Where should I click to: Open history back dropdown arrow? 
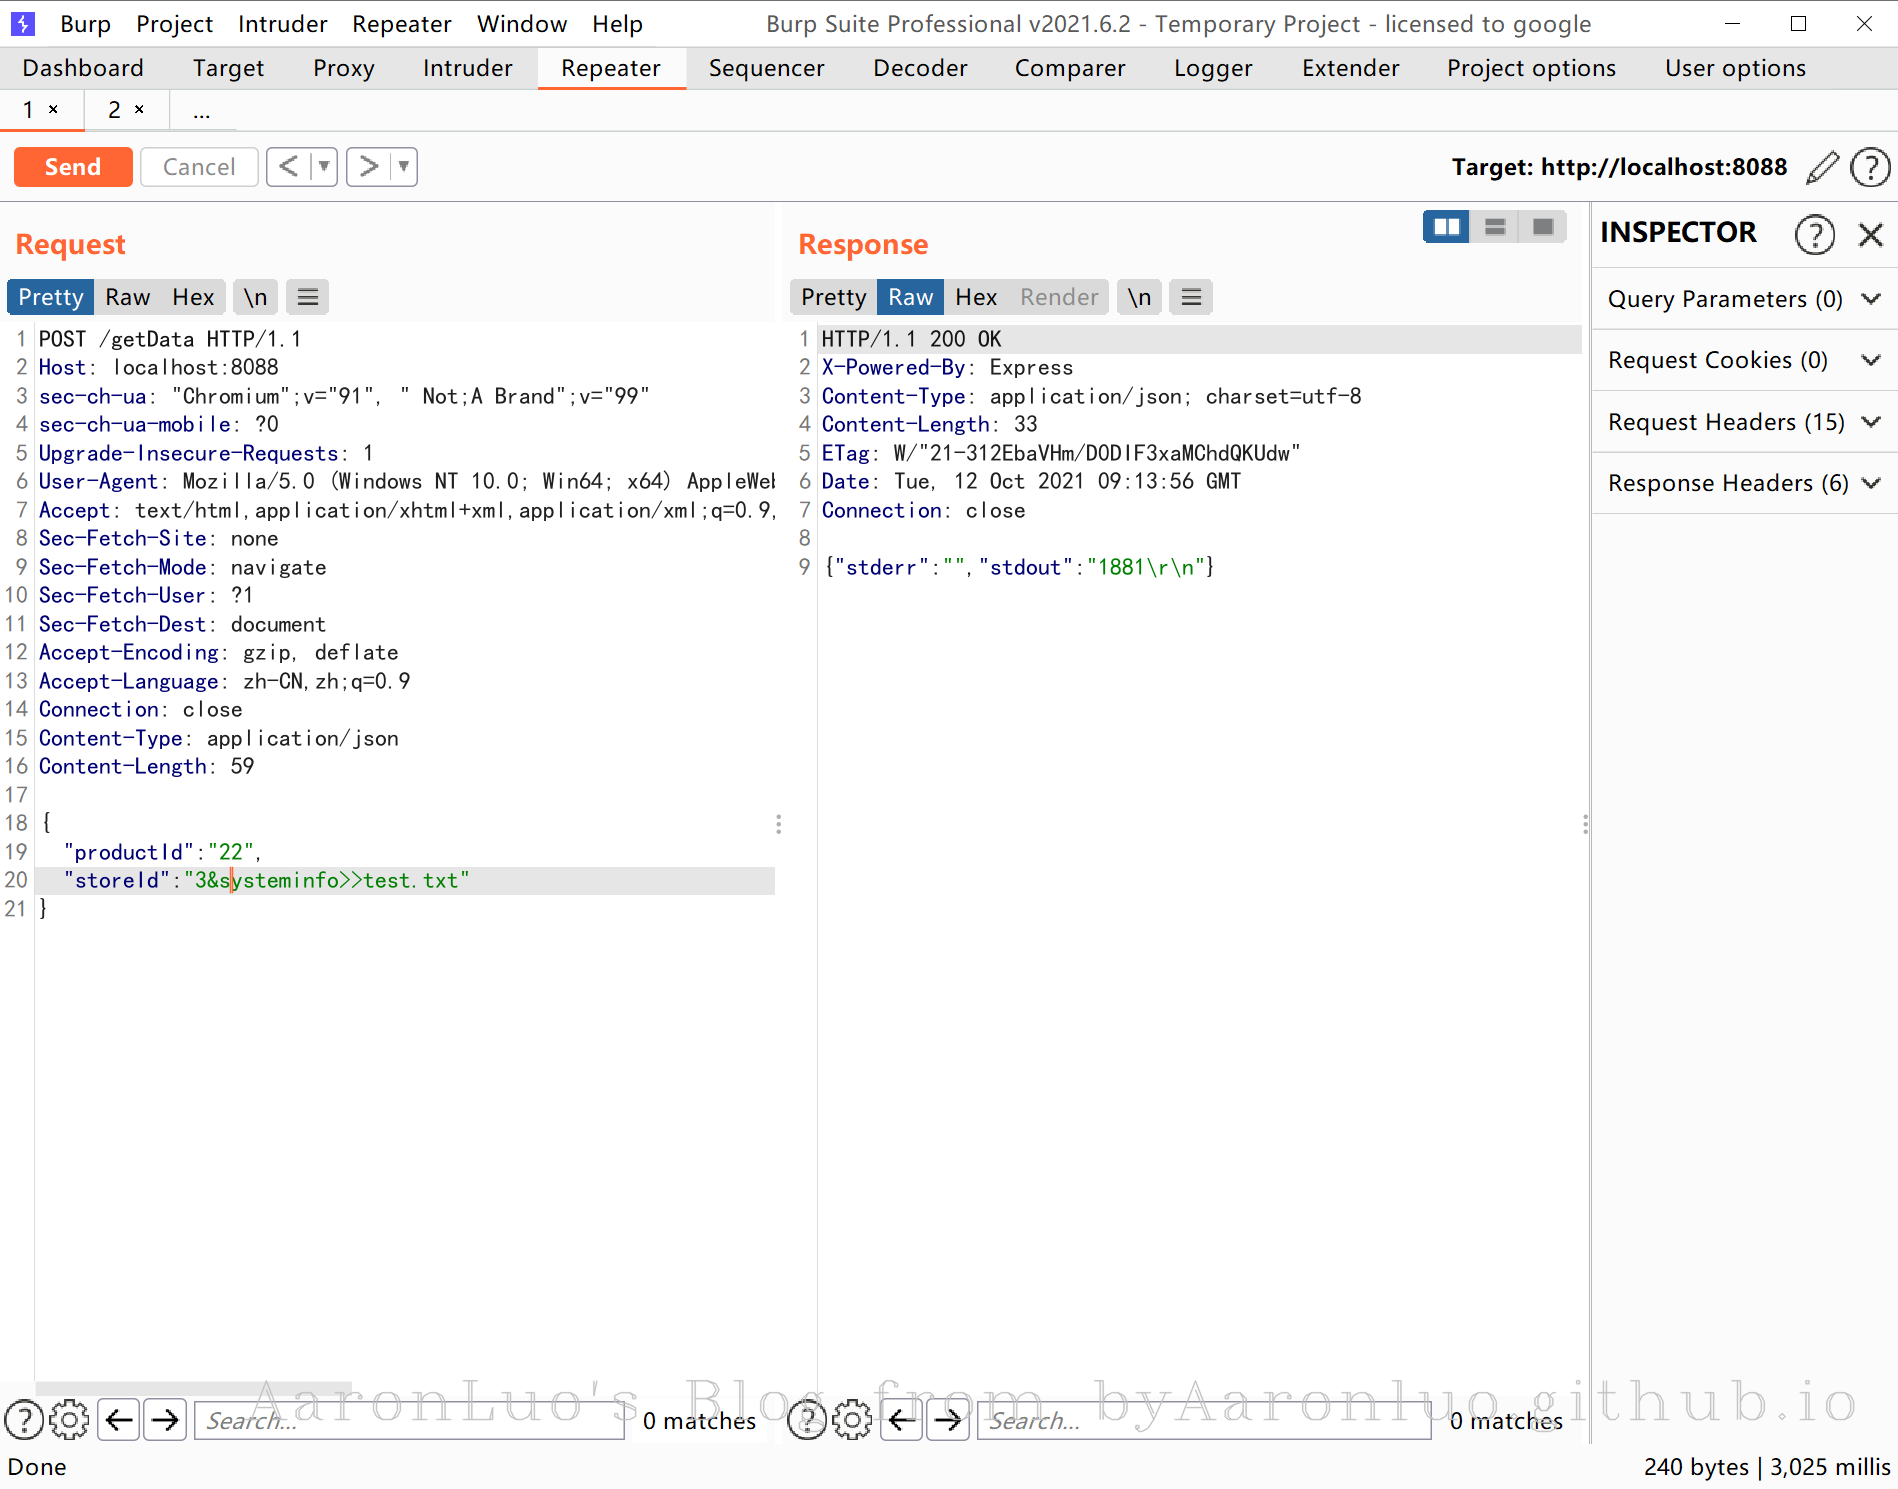click(x=324, y=166)
